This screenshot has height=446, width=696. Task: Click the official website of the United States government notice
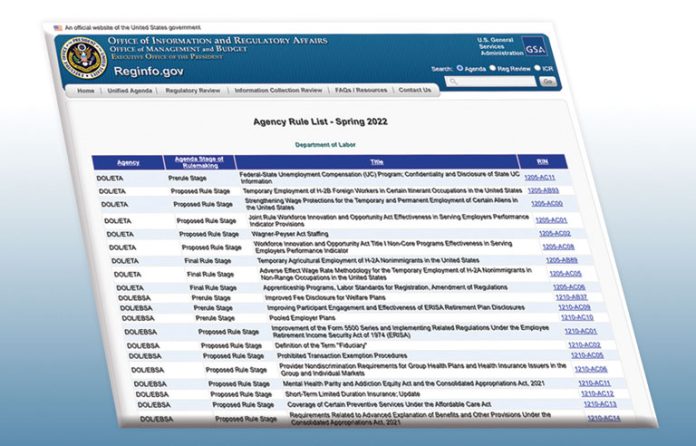pos(132,28)
